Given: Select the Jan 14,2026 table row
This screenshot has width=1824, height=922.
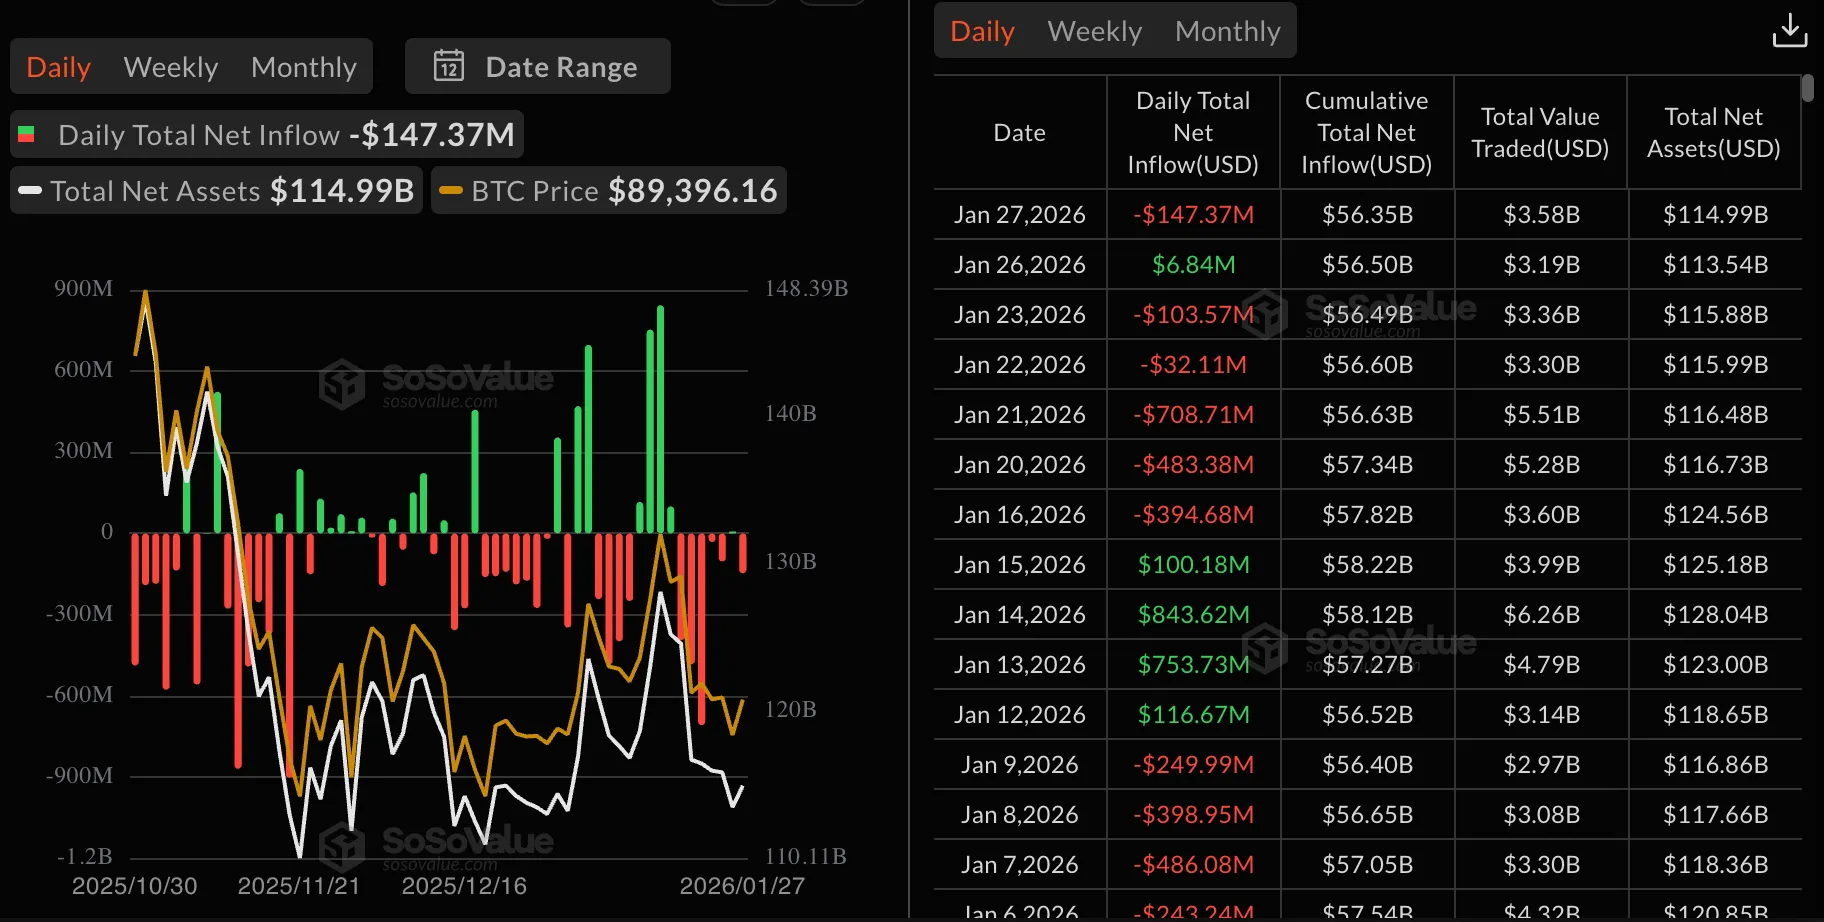Looking at the screenshot, I should pos(1019,614).
